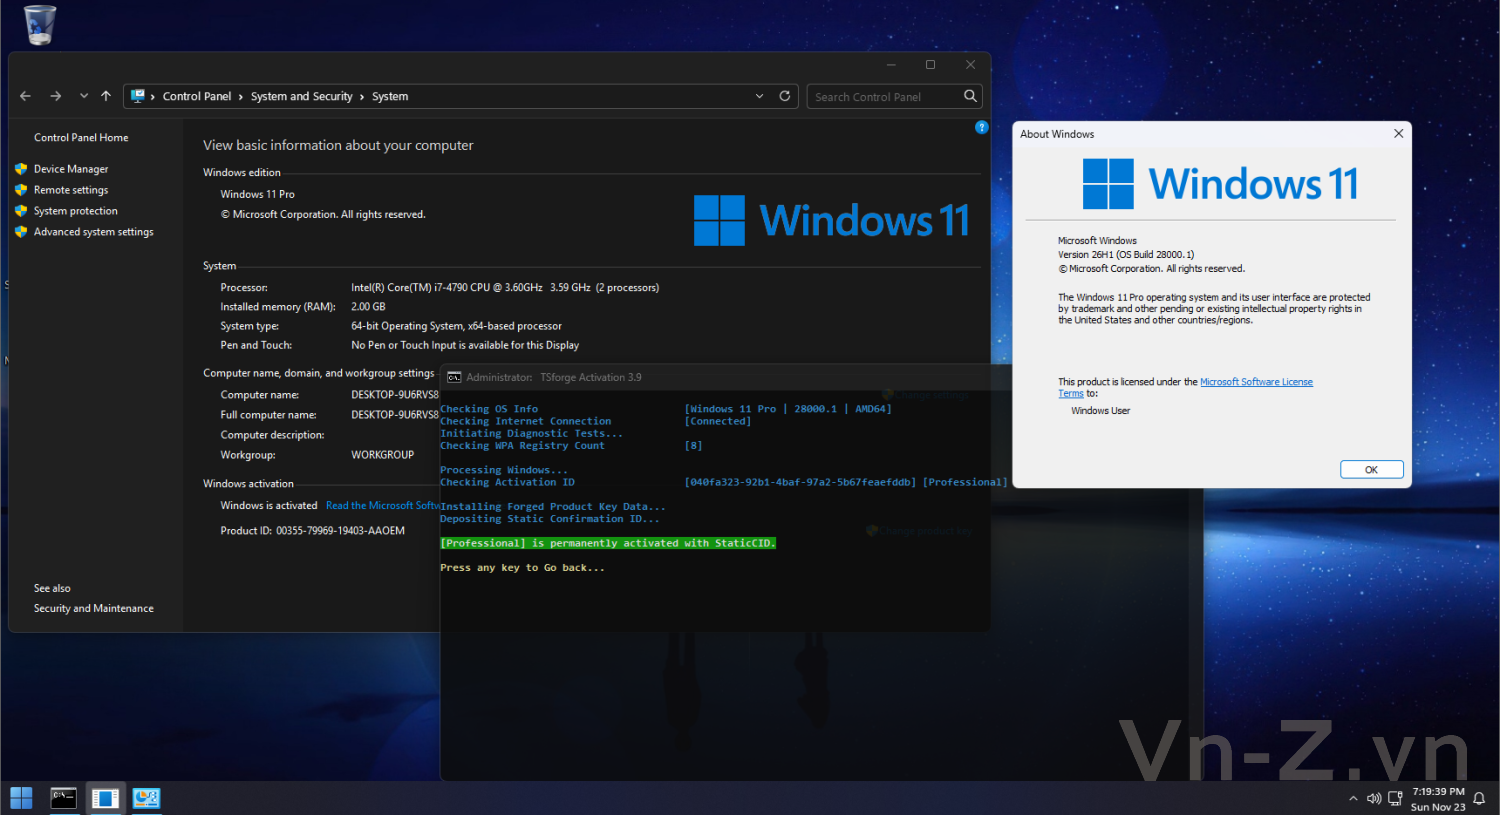
Task: Click OK in About Windows dialog
Action: click(x=1371, y=469)
